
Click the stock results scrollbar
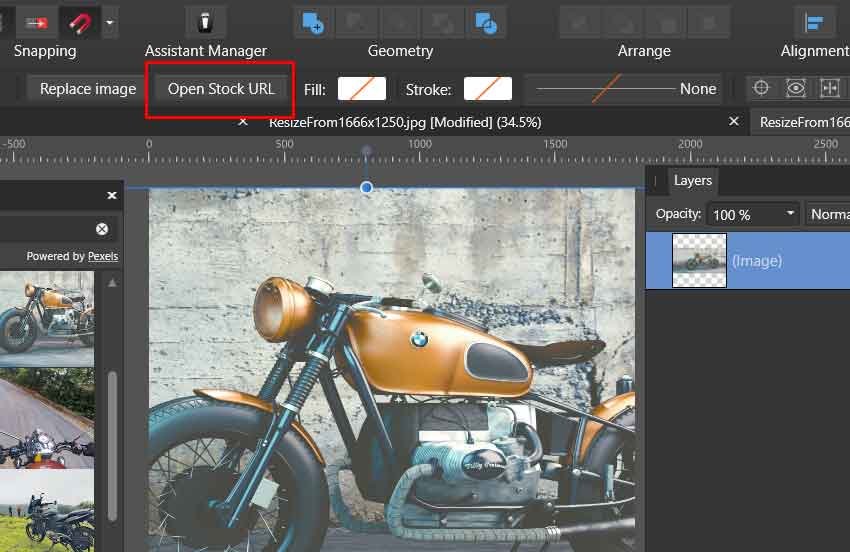click(112, 446)
